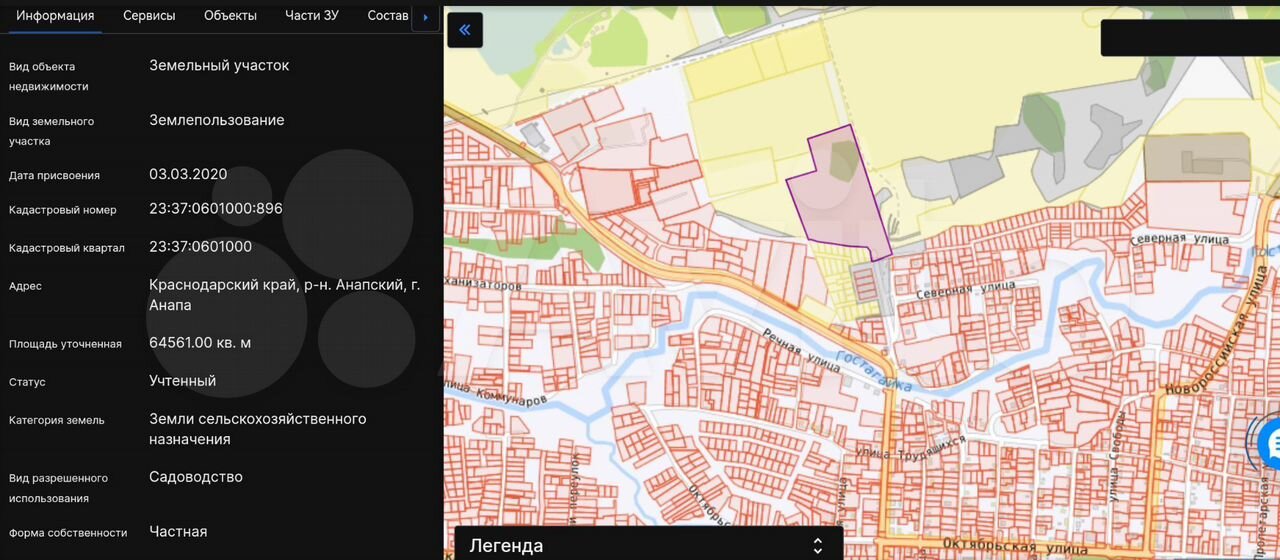Select the Информация tab

(55, 16)
